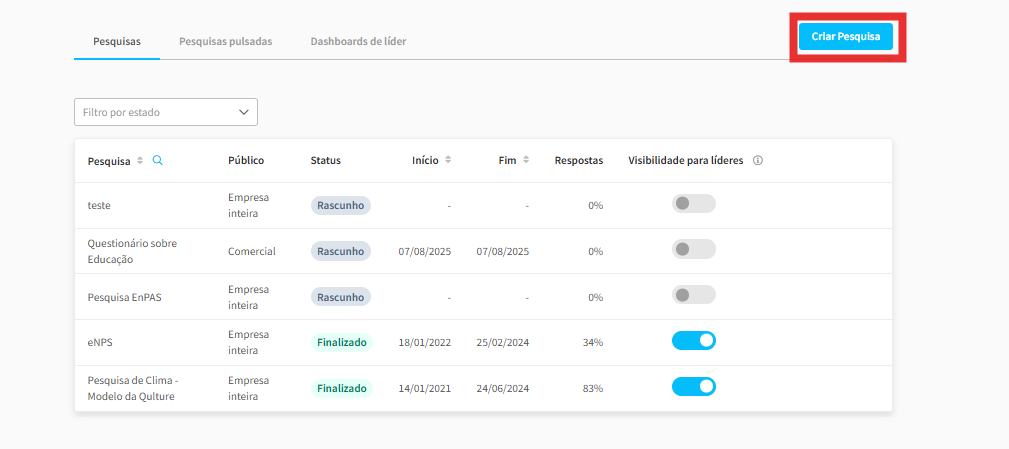The height and width of the screenshot is (449, 1009).
Task: Toggle leader visibility for teste survey
Action: click(x=694, y=203)
